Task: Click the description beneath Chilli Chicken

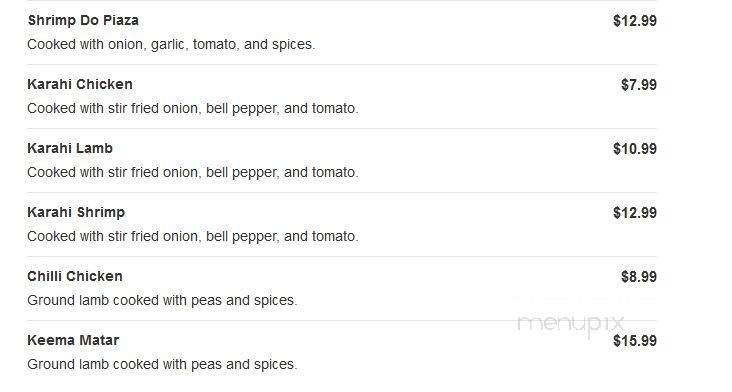Action: 162,301
